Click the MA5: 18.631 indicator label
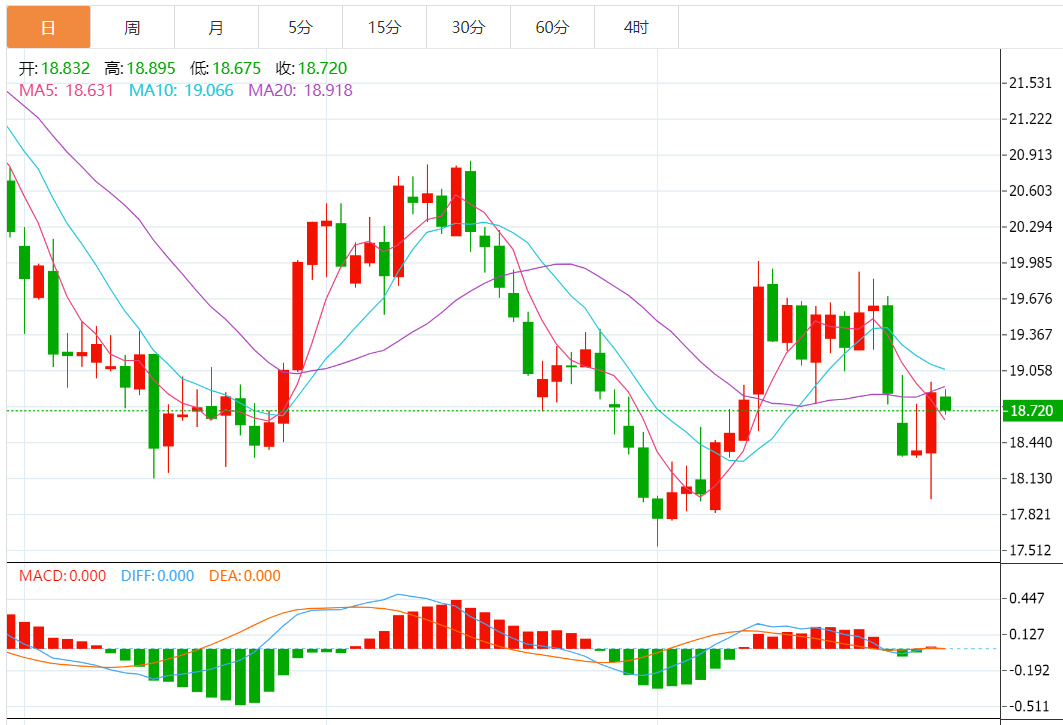 pos(66,90)
